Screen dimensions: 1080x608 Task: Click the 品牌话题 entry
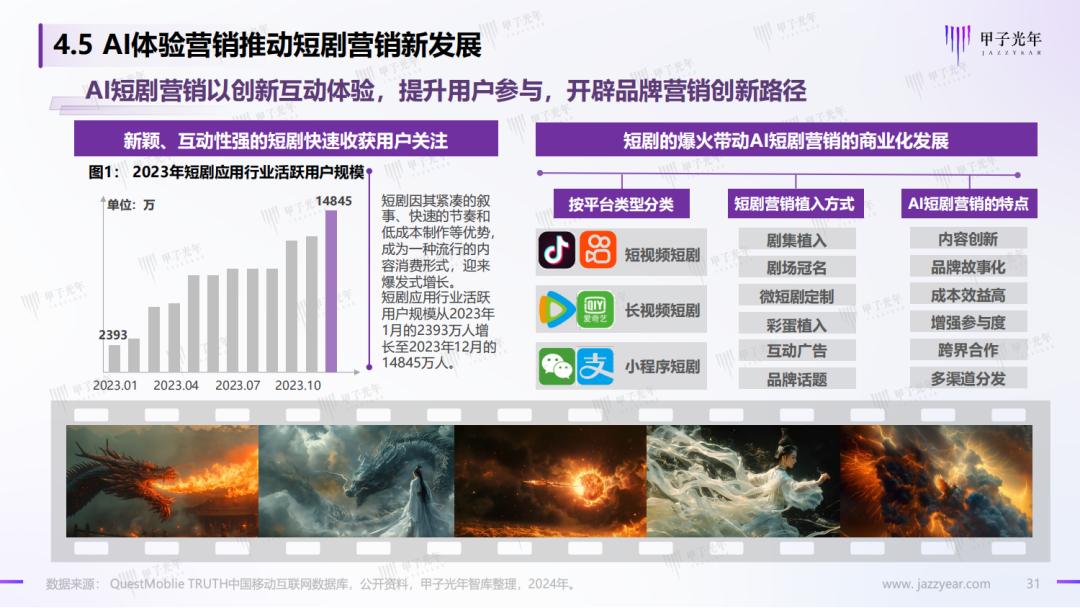coord(797,379)
